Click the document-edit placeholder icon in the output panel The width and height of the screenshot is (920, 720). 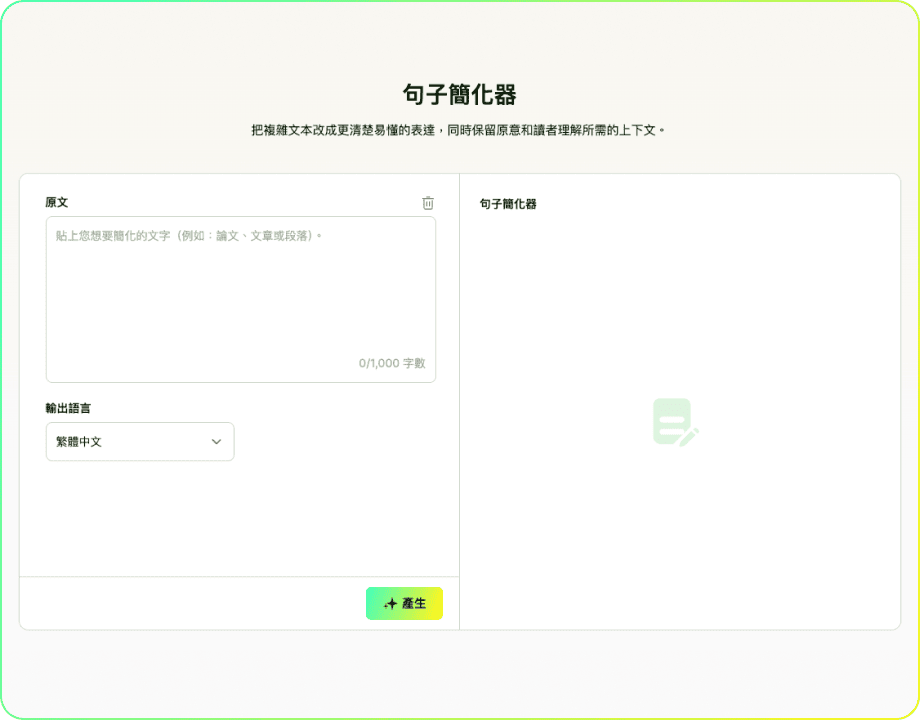[x=675, y=422]
